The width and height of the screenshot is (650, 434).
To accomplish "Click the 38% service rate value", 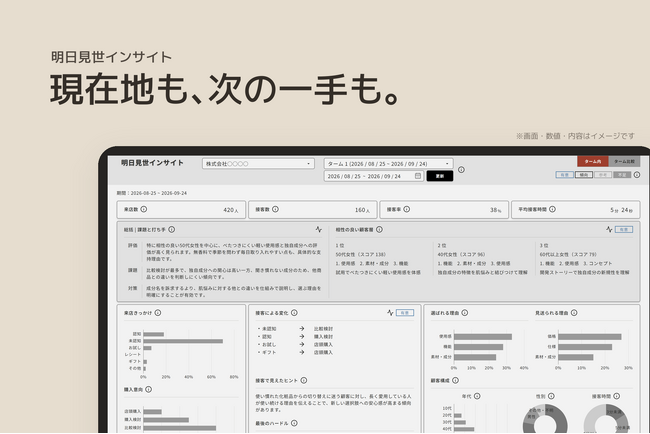I will pyautogui.click(x=496, y=210).
